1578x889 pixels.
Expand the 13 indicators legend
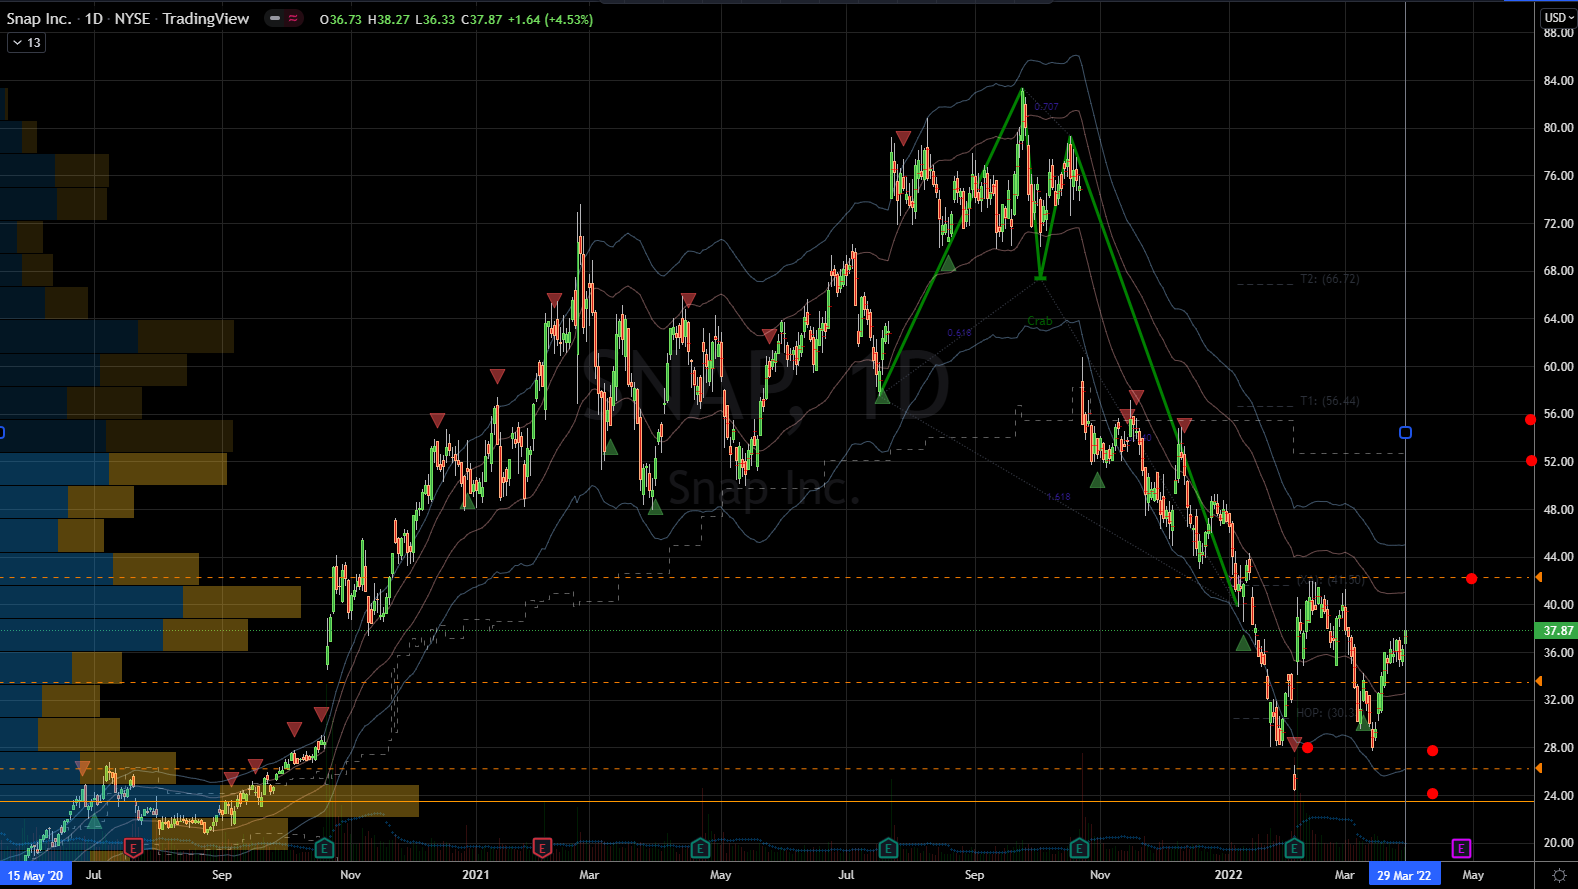click(26, 43)
